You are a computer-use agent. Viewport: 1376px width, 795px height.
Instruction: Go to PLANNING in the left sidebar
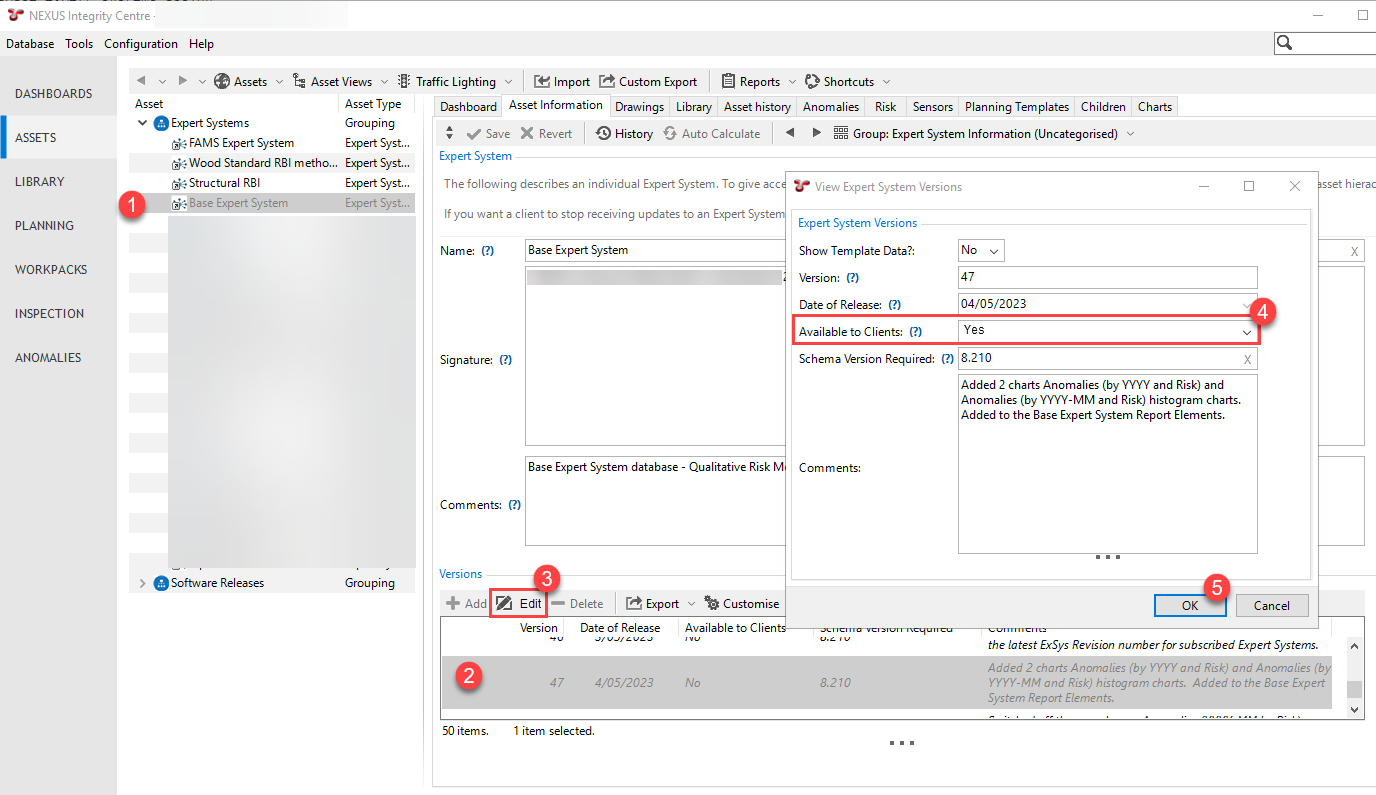(44, 226)
